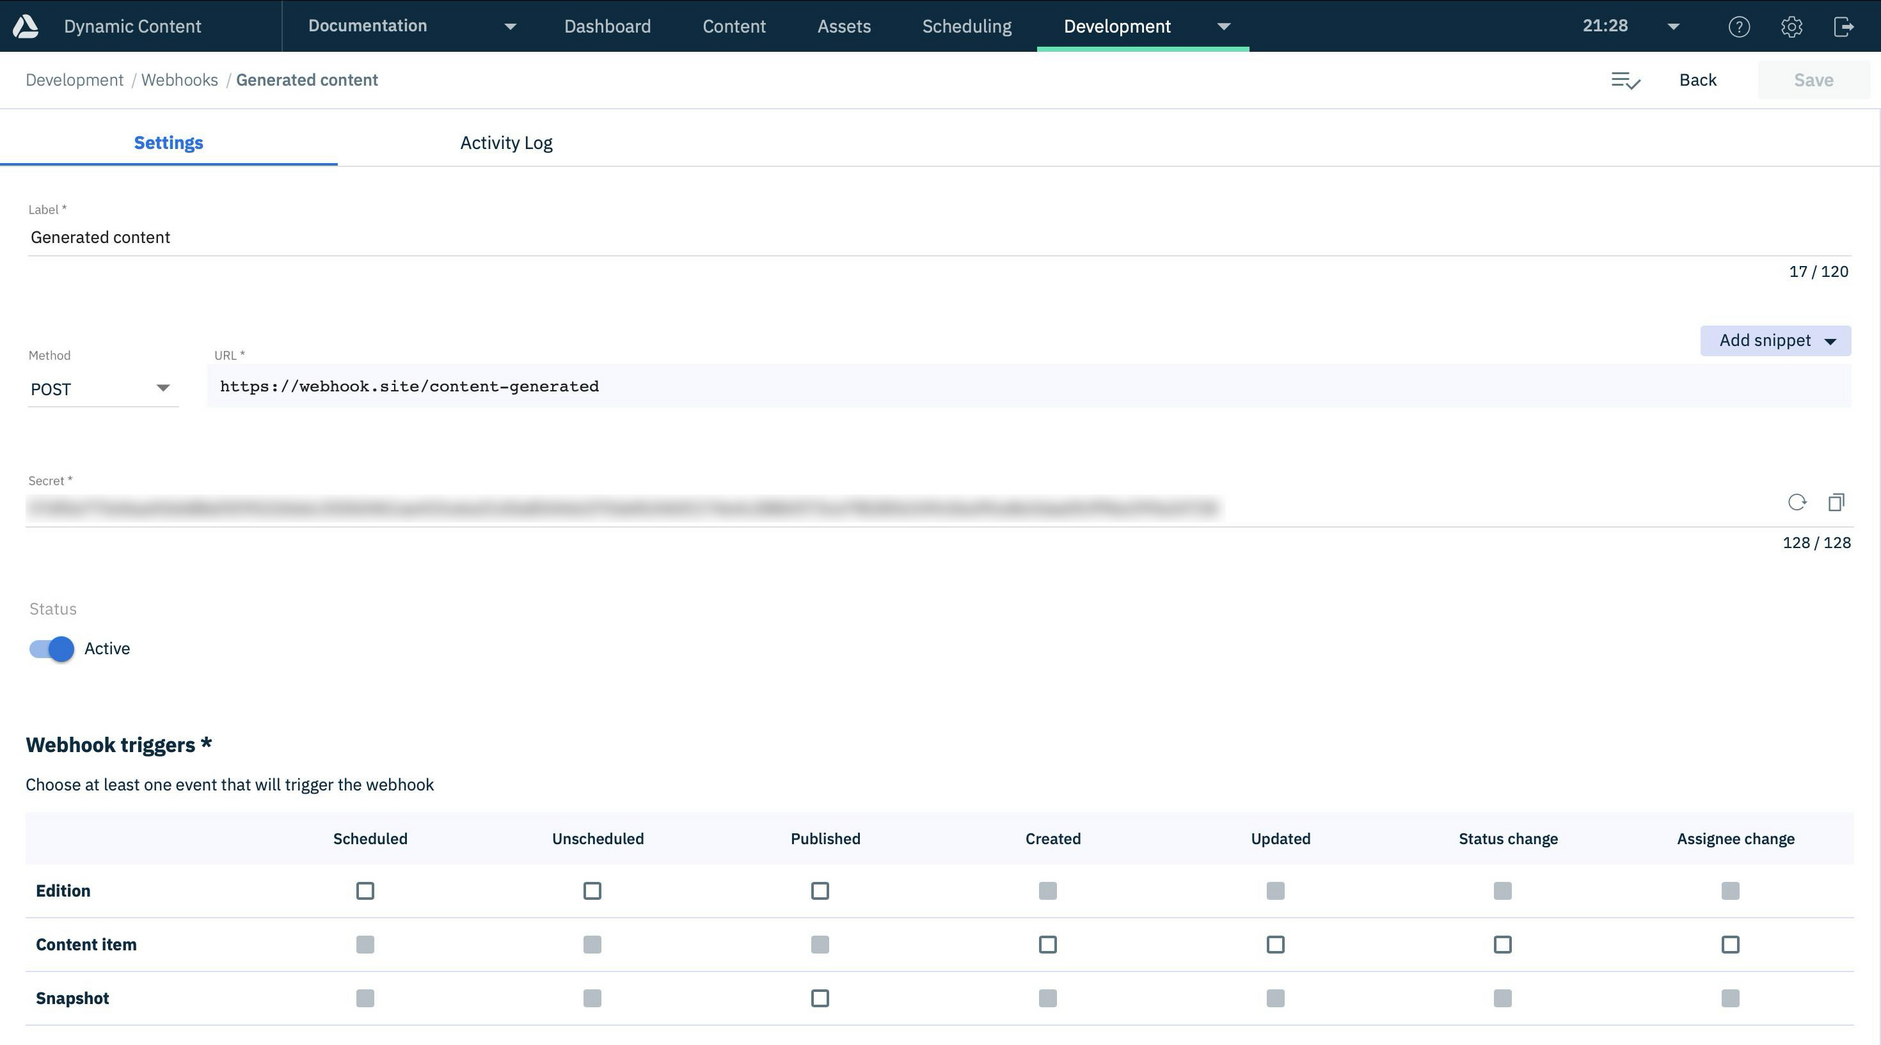Click the log out icon

(1843, 27)
